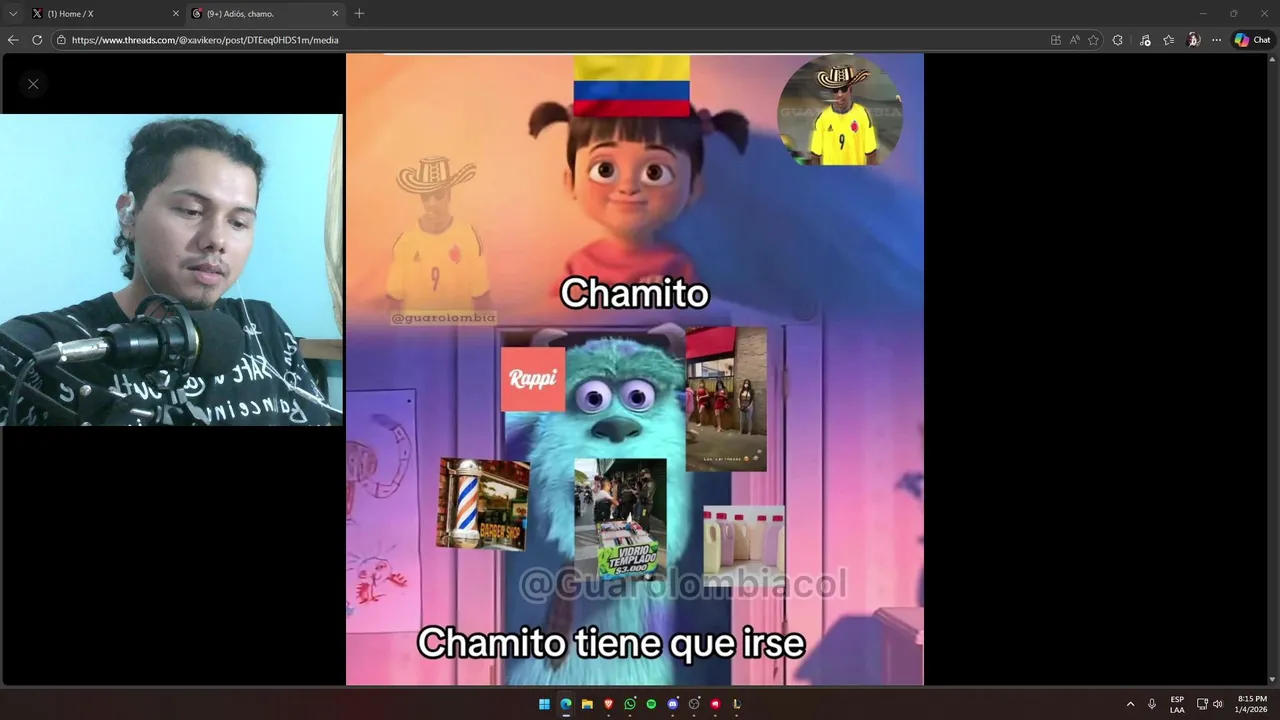Open Brave browser from taskbar
Image resolution: width=1280 pixels, height=720 pixels.
(x=608, y=704)
